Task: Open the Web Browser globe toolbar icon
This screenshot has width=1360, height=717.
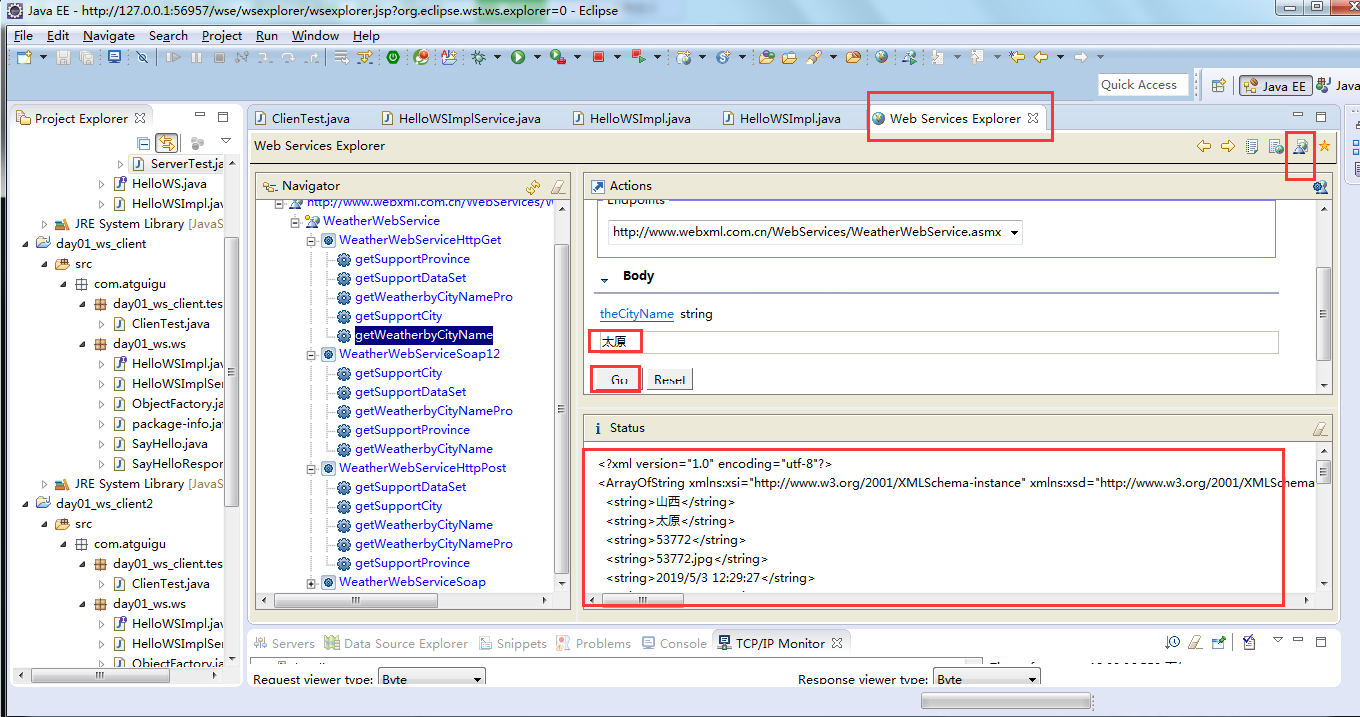Action: pyautogui.click(x=881, y=57)
